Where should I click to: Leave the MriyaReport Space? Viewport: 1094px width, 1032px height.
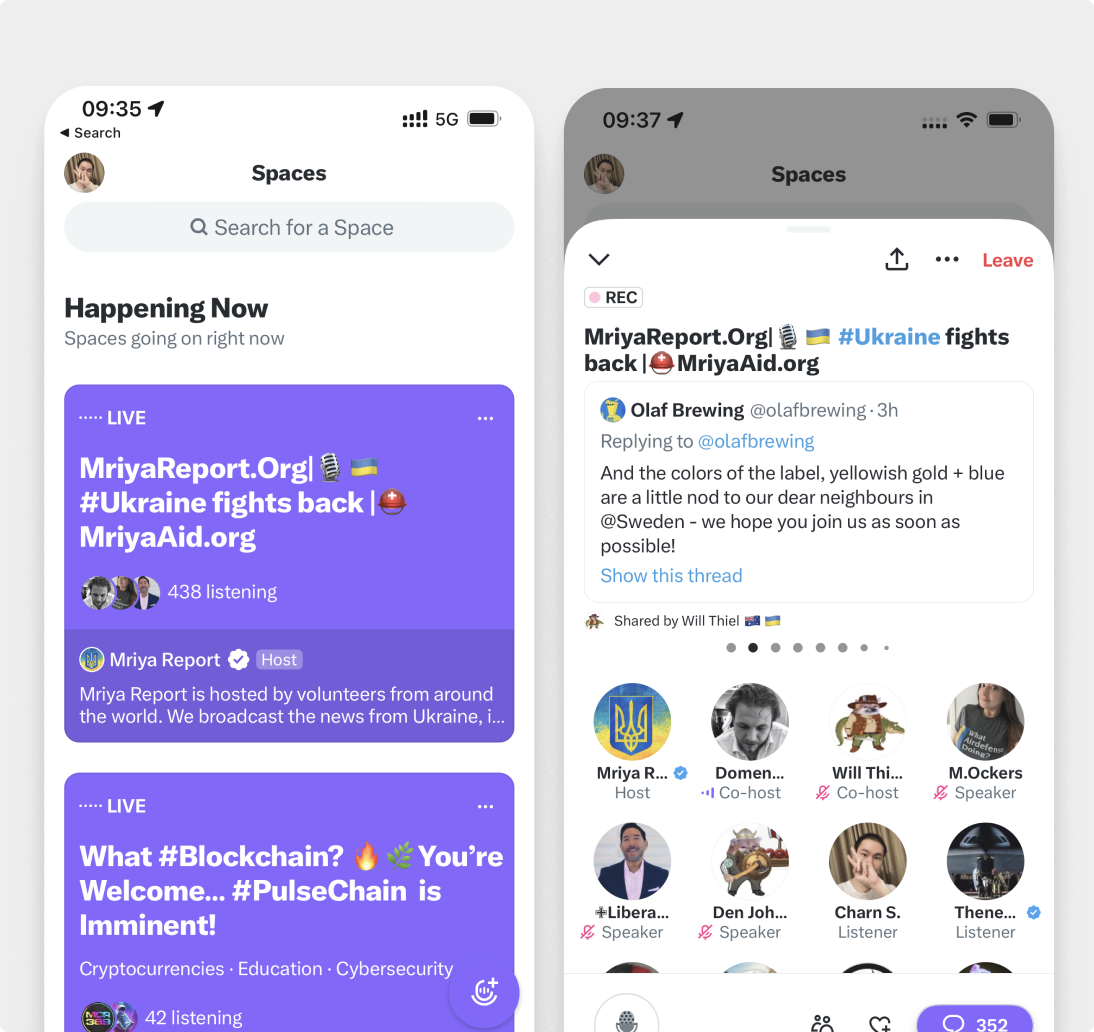click(x=1007, y=260)
